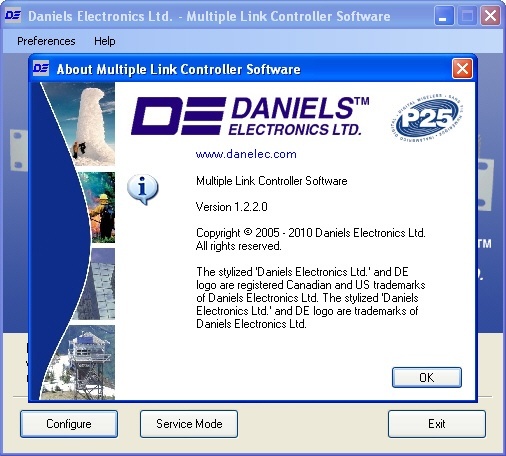Click the 'Version 1.2.2.0' text
Screen dimensions: 506x456
tap(232, 207)
